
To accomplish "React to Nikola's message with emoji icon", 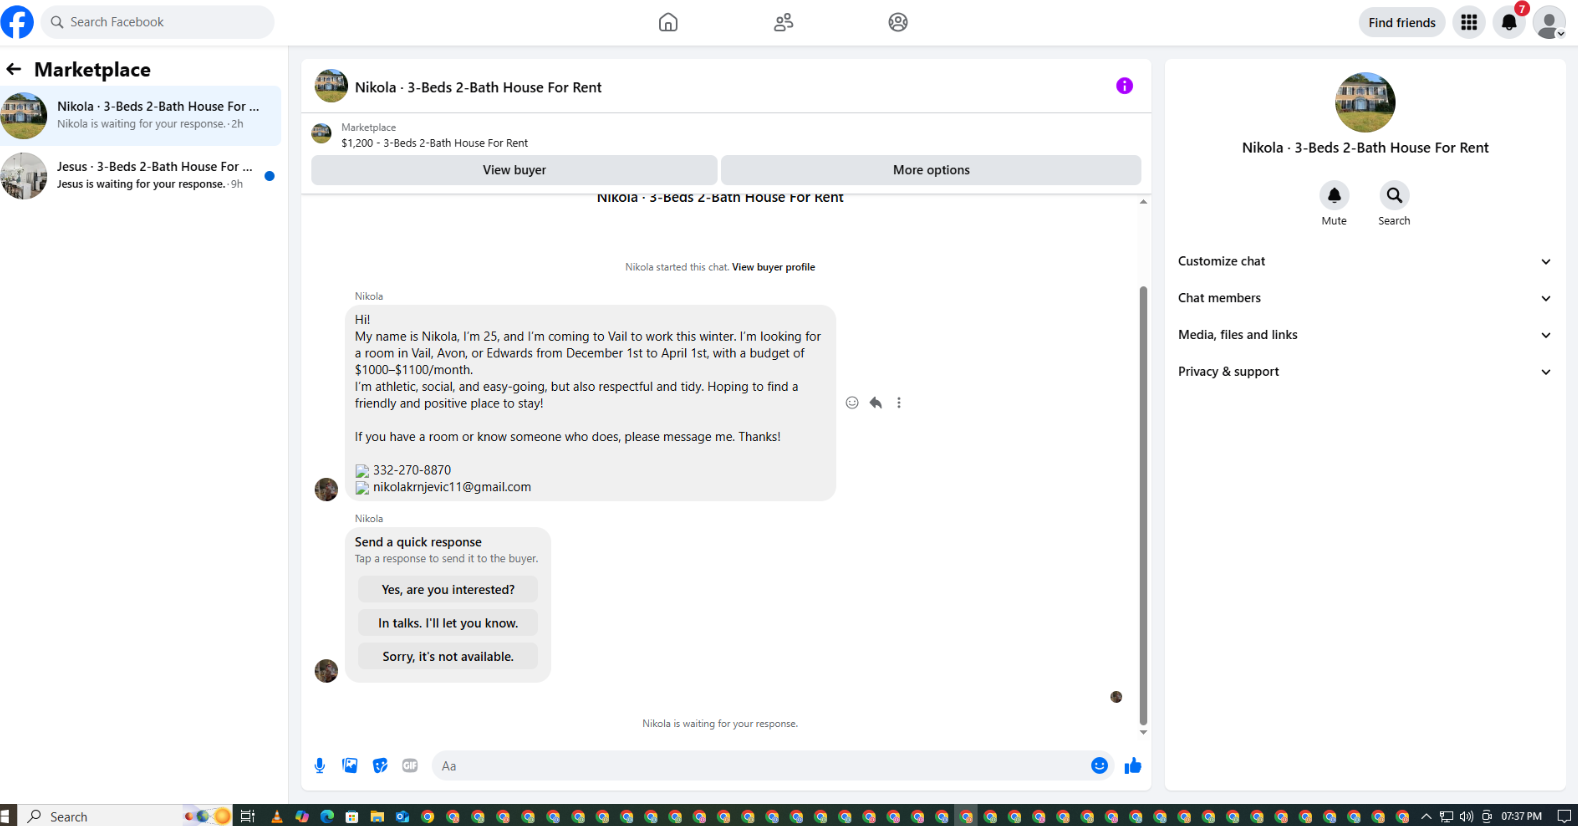I will point(852,403).
